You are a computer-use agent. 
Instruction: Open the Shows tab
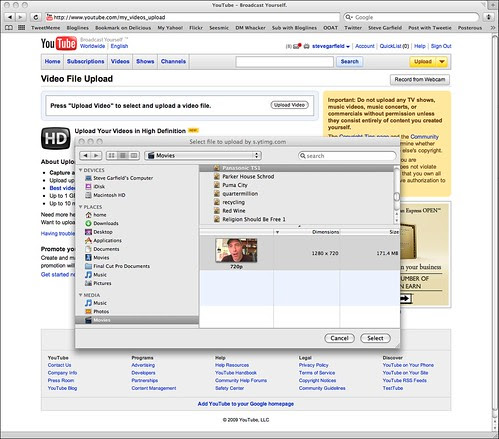coord(145,61)
